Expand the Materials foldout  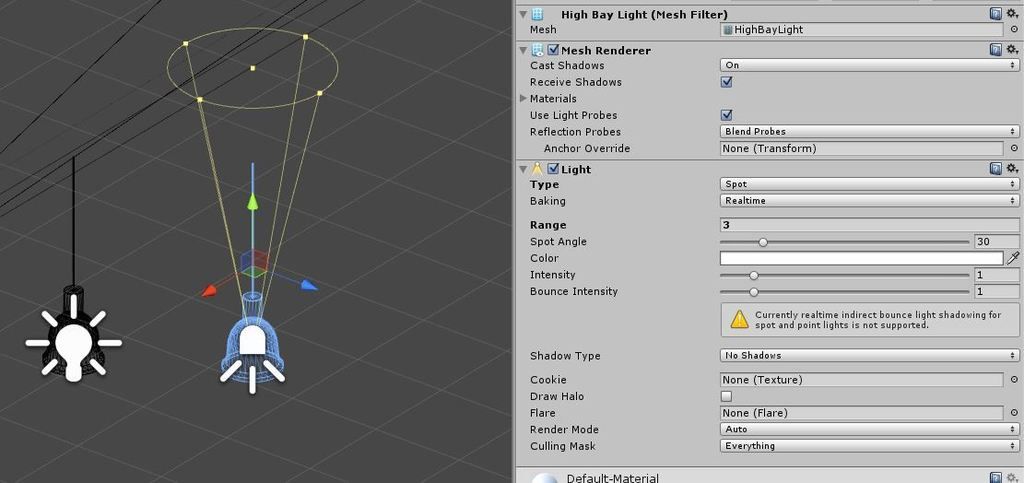tap(523, 99)
